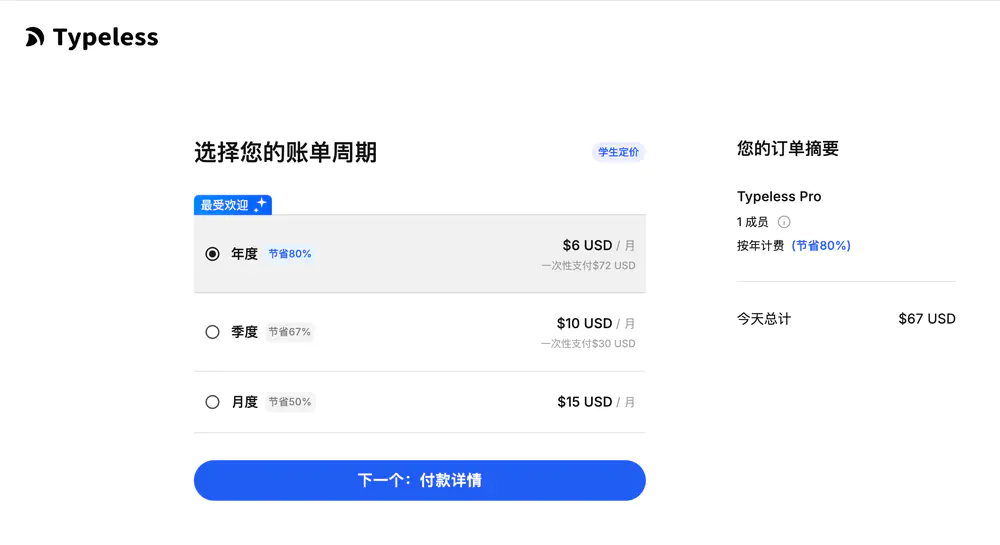The height and width of the screenshot is (545, 1000).
Task: Click the $6 USD / 月 price
Action: [599, 245]
